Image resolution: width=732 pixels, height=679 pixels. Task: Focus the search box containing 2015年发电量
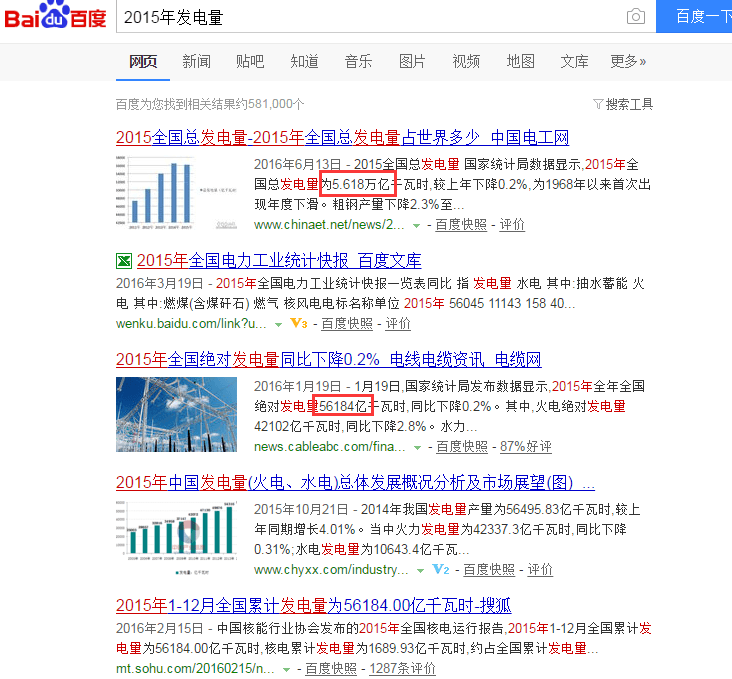pyautogui.click(x=369, y=17)
